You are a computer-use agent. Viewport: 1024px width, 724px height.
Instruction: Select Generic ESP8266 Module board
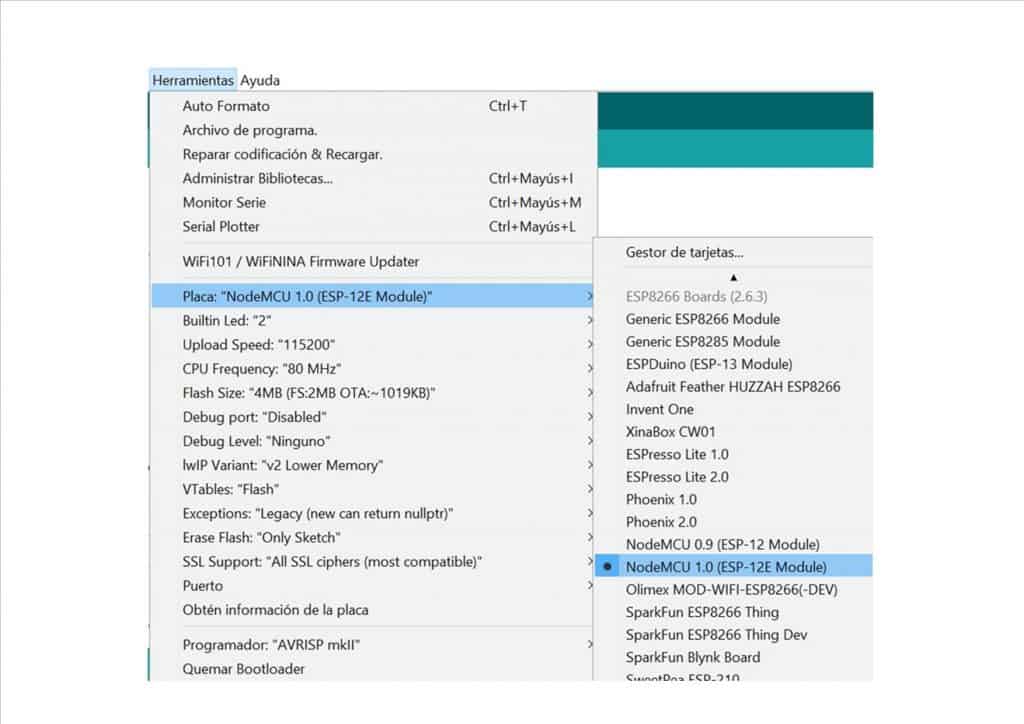click(702, 319)
